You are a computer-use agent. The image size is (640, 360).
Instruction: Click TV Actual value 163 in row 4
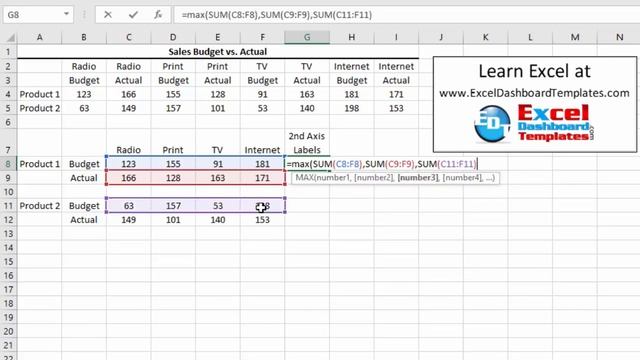click(x=307, y=94)
